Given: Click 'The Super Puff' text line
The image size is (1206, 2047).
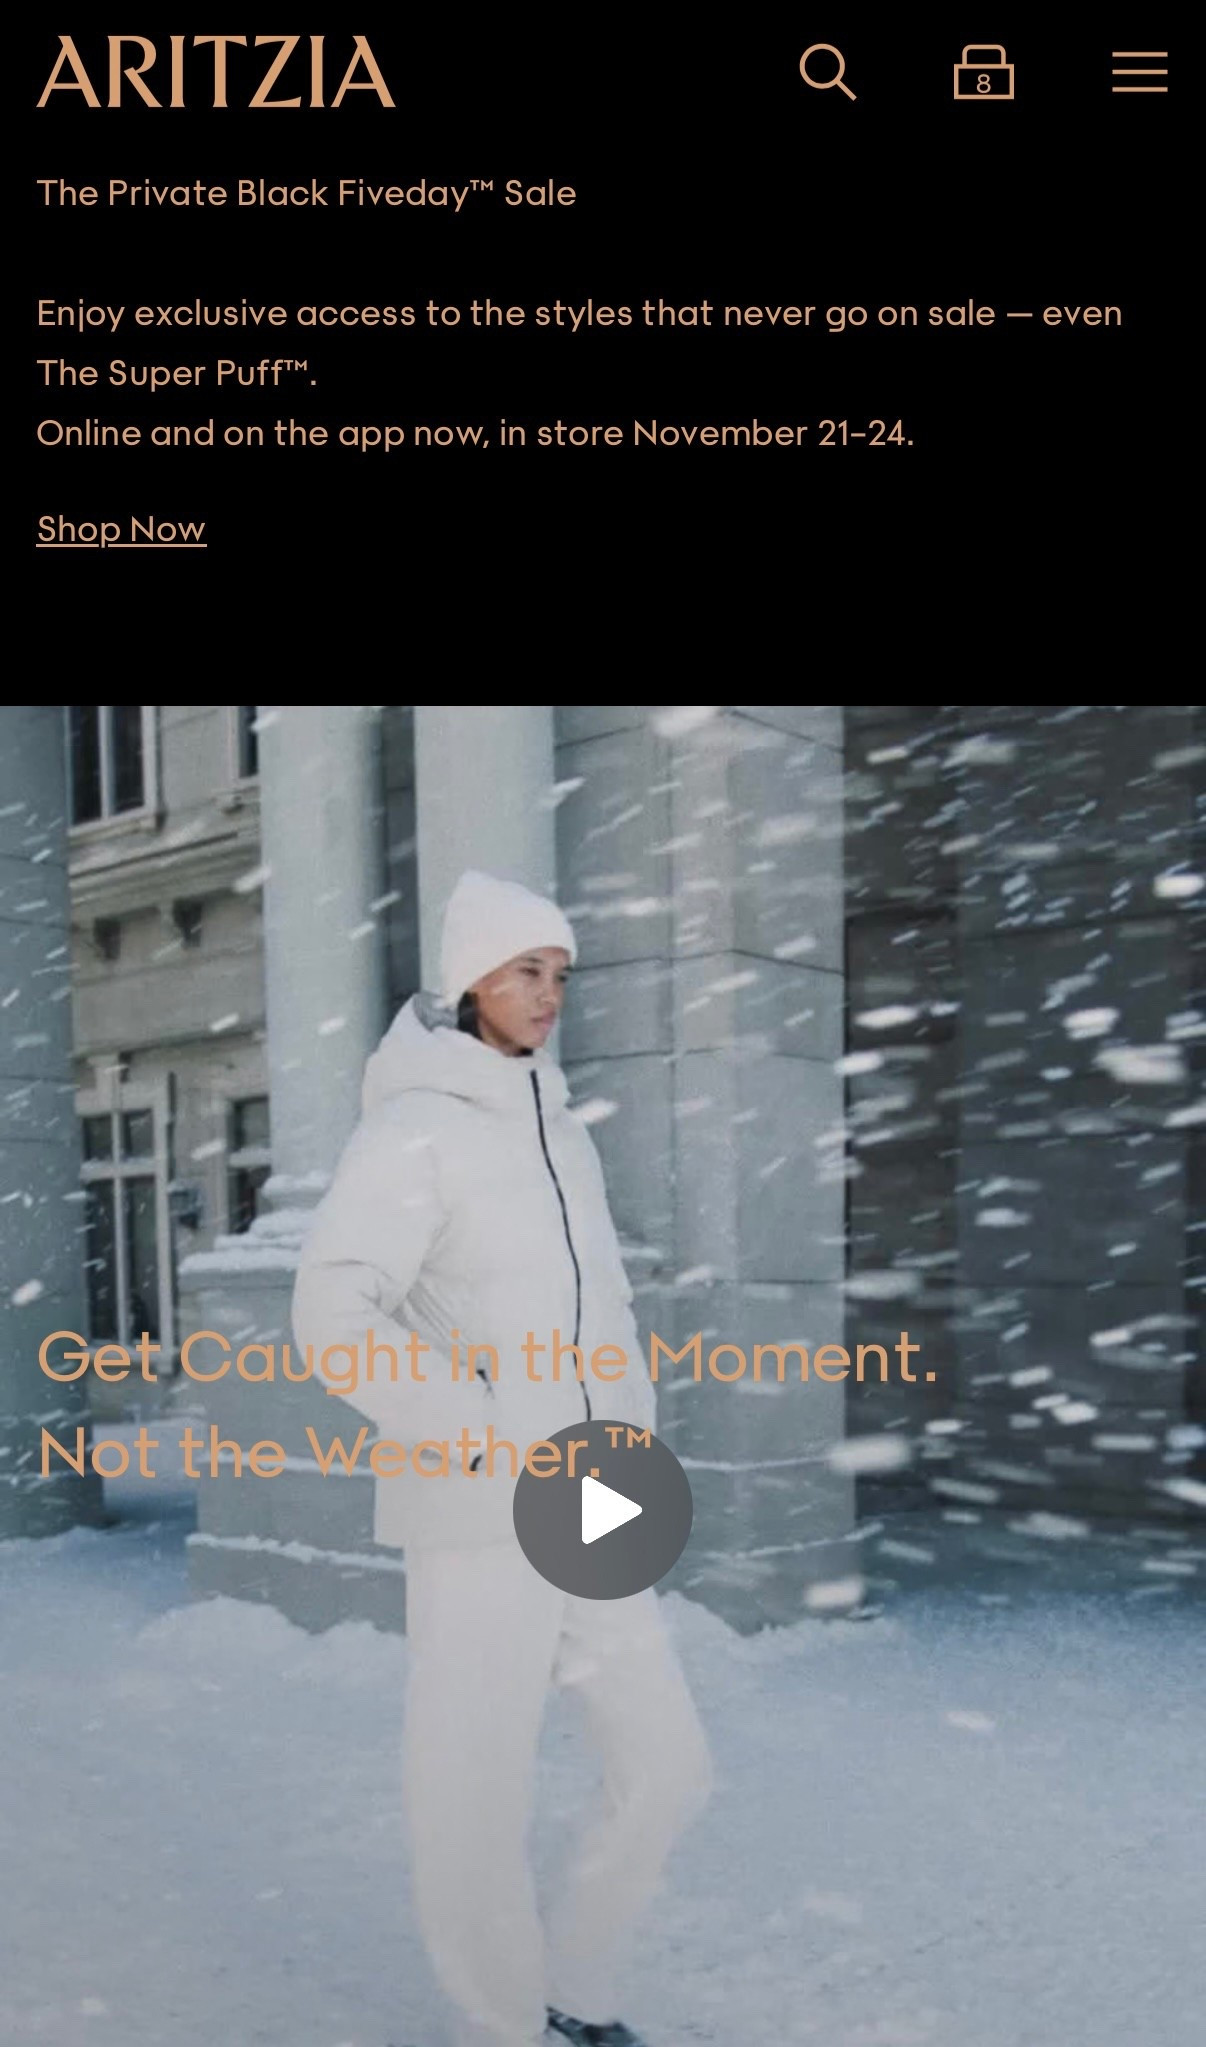Looking at the screenshot, I should click(177, 373).
